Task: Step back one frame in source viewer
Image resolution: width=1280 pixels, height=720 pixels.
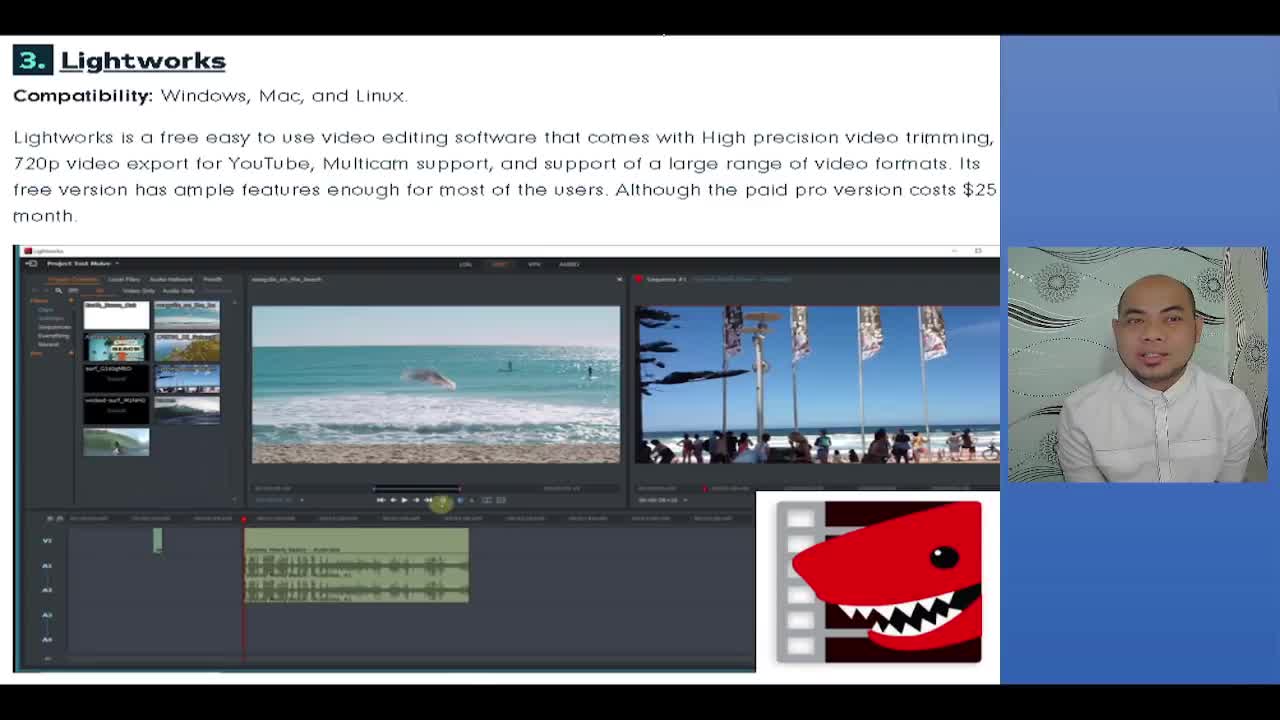Action: click(392, 500)
